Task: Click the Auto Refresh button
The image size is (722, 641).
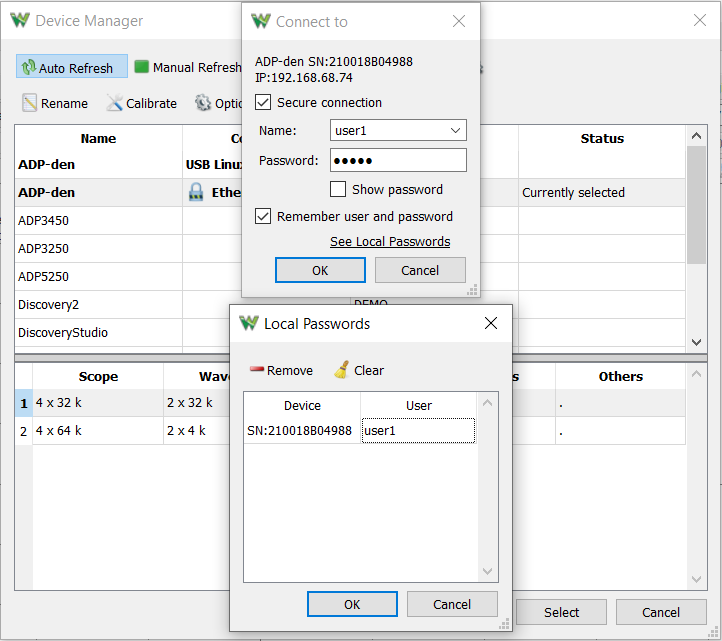Action: [72, 67]
